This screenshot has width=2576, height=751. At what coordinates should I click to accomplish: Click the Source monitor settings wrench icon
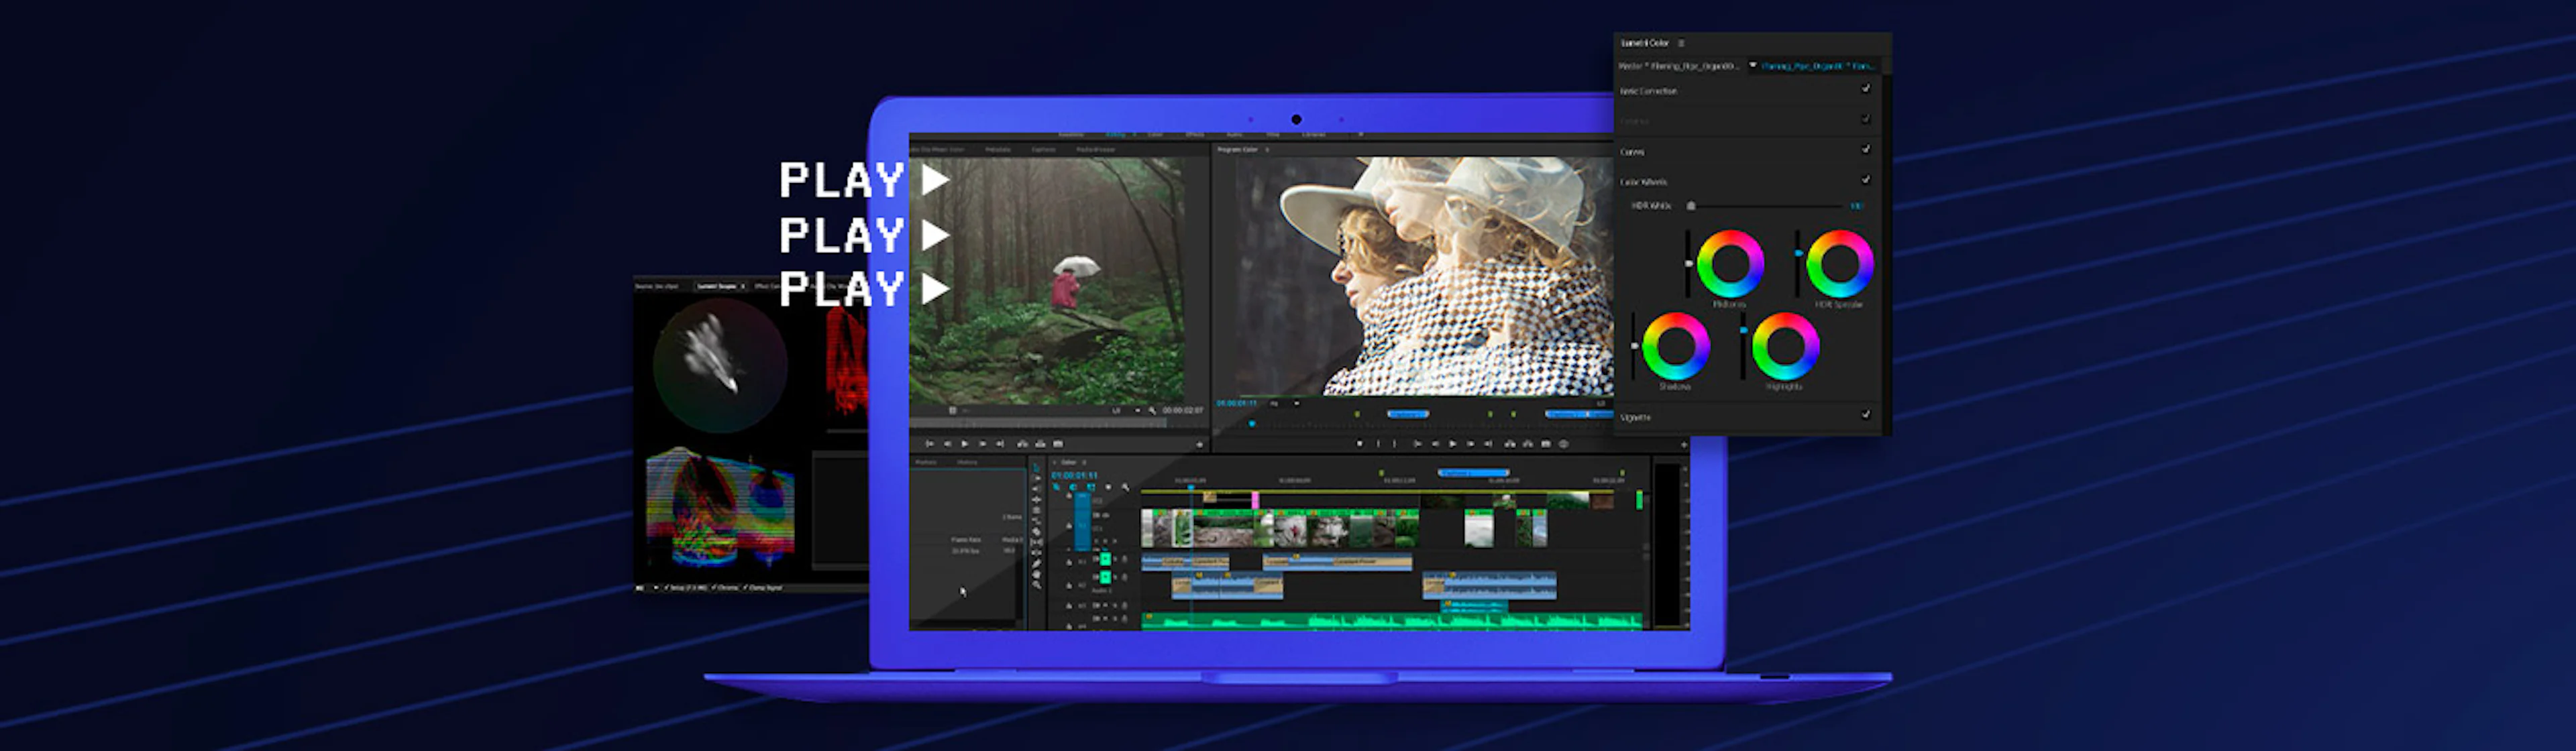click(1153, 411)
